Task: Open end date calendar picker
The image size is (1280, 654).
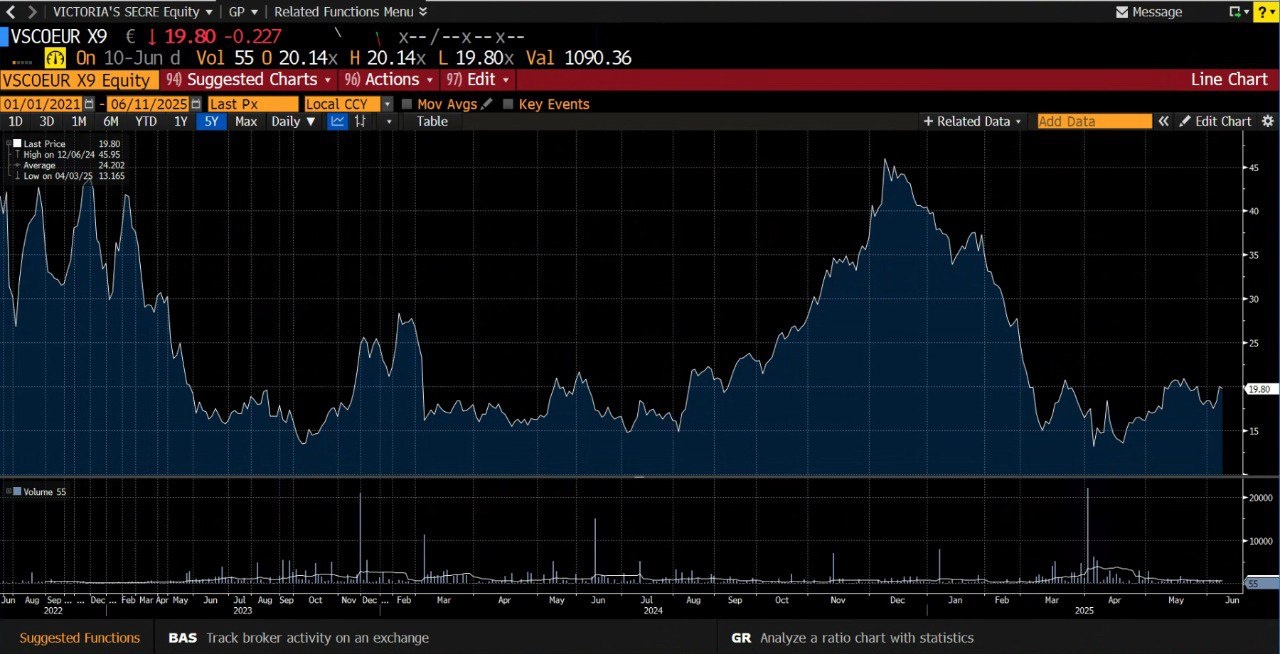Action: [196, 104]
